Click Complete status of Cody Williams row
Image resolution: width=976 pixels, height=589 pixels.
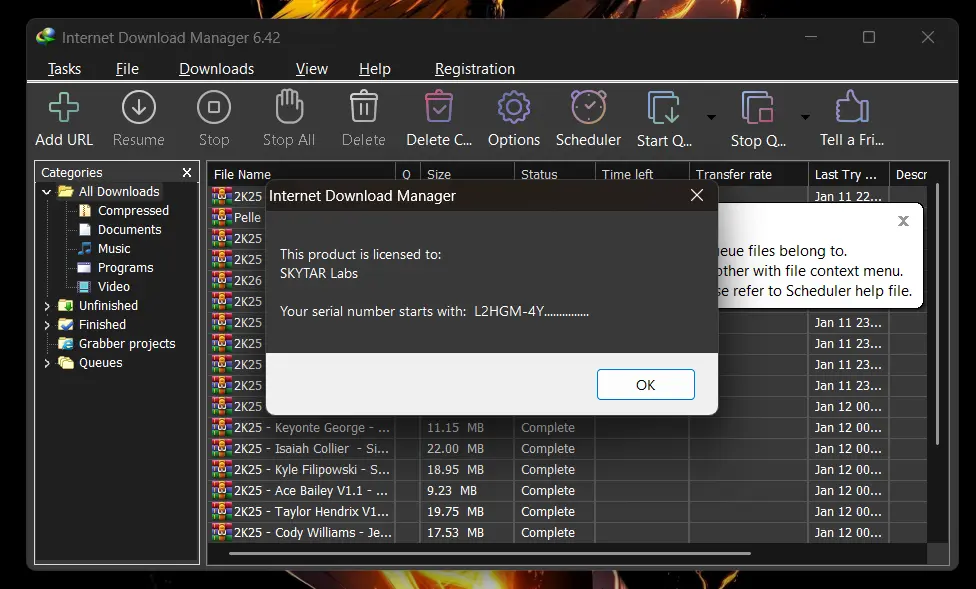click(x=548, y=532)
